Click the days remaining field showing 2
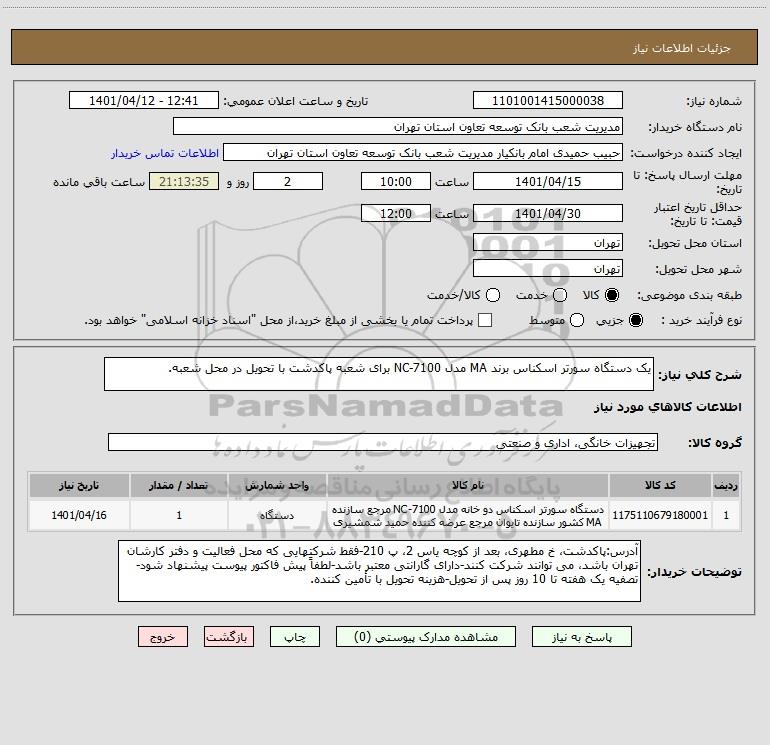Screen dimensions: 770x745 pos(288,182)
